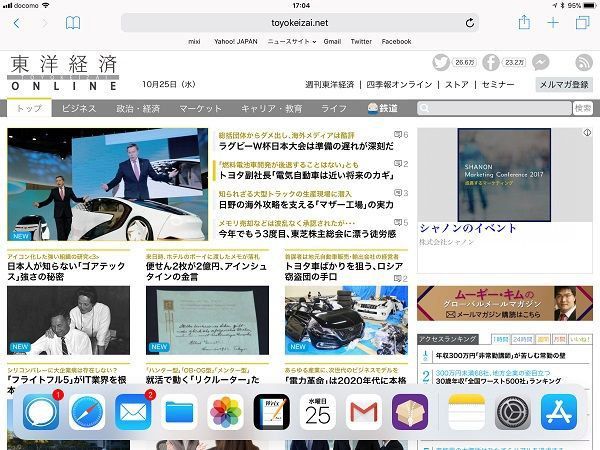This screenshot has width=600, height=450.
Task: Tap the toyokeizai.net address bar
Action: pyautogui.click(x=300, y=23)
